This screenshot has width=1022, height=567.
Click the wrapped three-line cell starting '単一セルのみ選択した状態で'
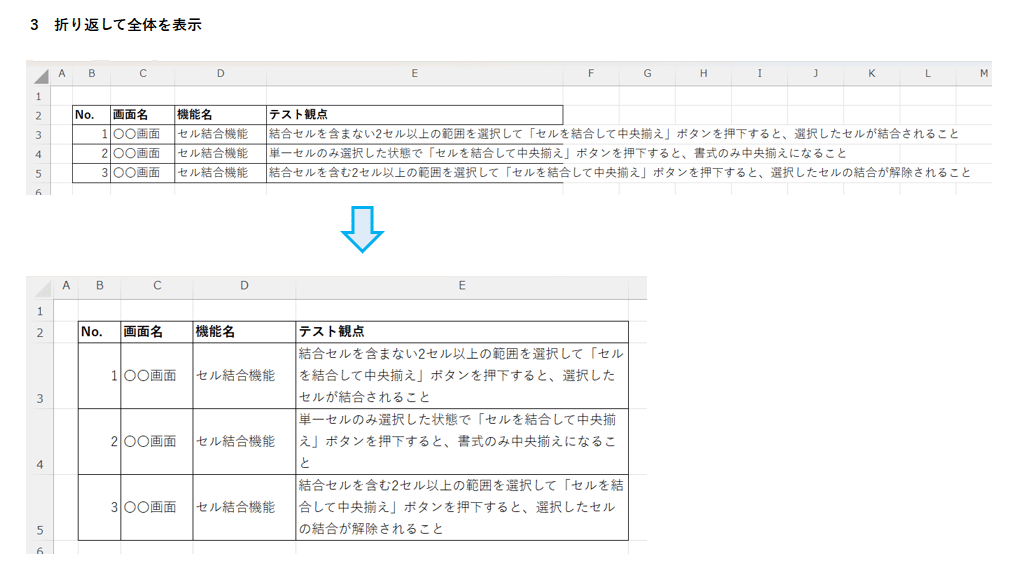(462, 442)
